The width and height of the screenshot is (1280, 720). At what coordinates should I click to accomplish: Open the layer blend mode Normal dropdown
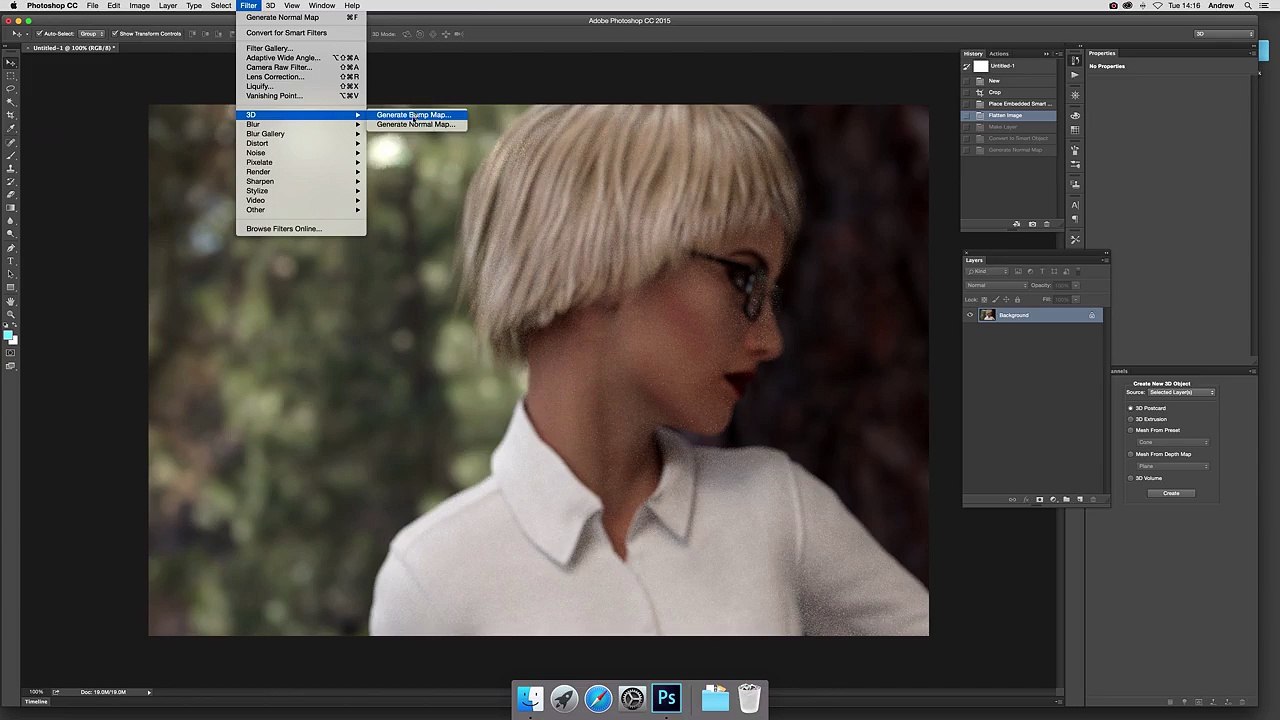coord(996,285)
